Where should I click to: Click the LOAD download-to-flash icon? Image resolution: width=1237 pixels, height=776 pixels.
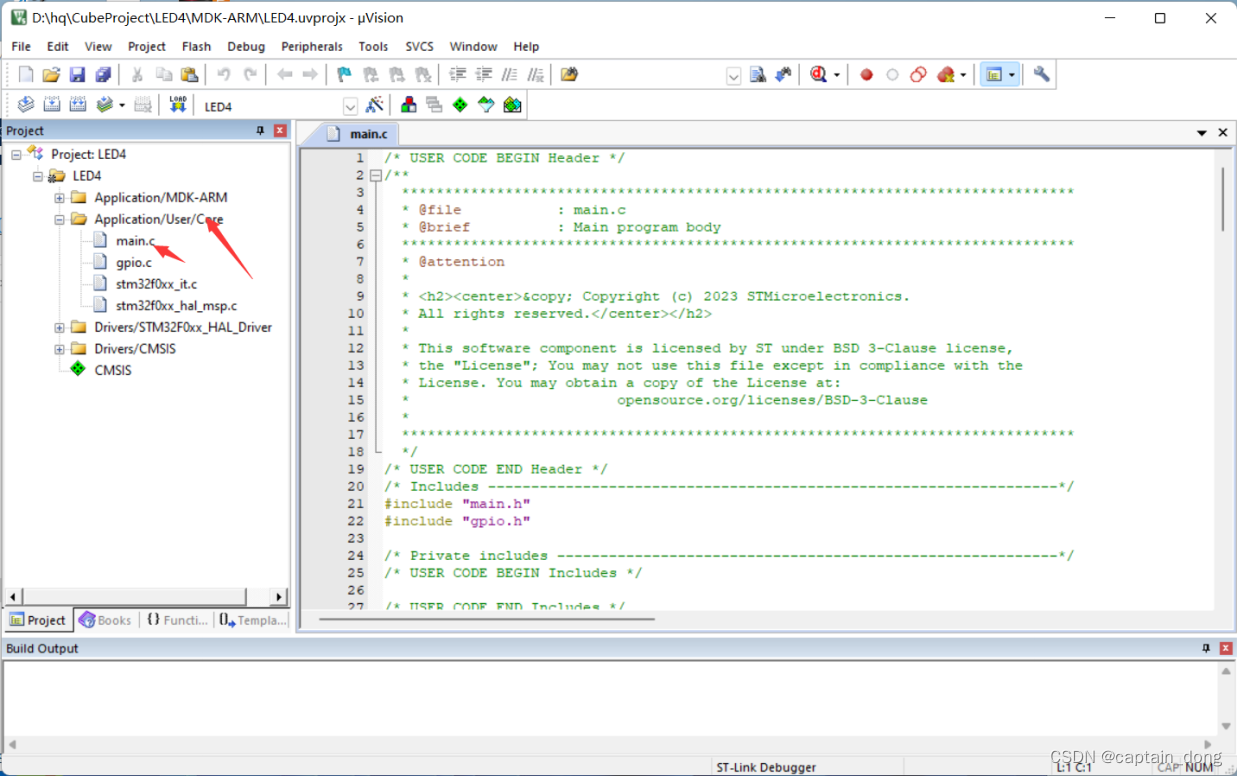[x=178, y=105]
